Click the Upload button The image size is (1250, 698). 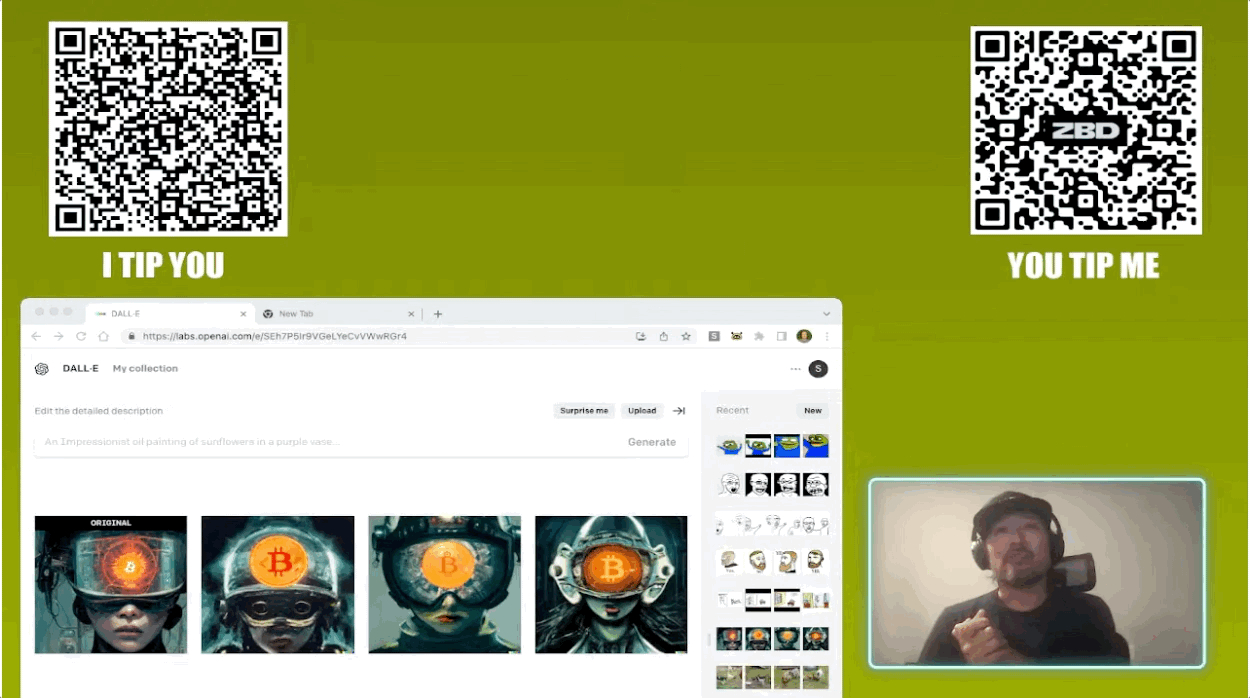coord(642,411)
